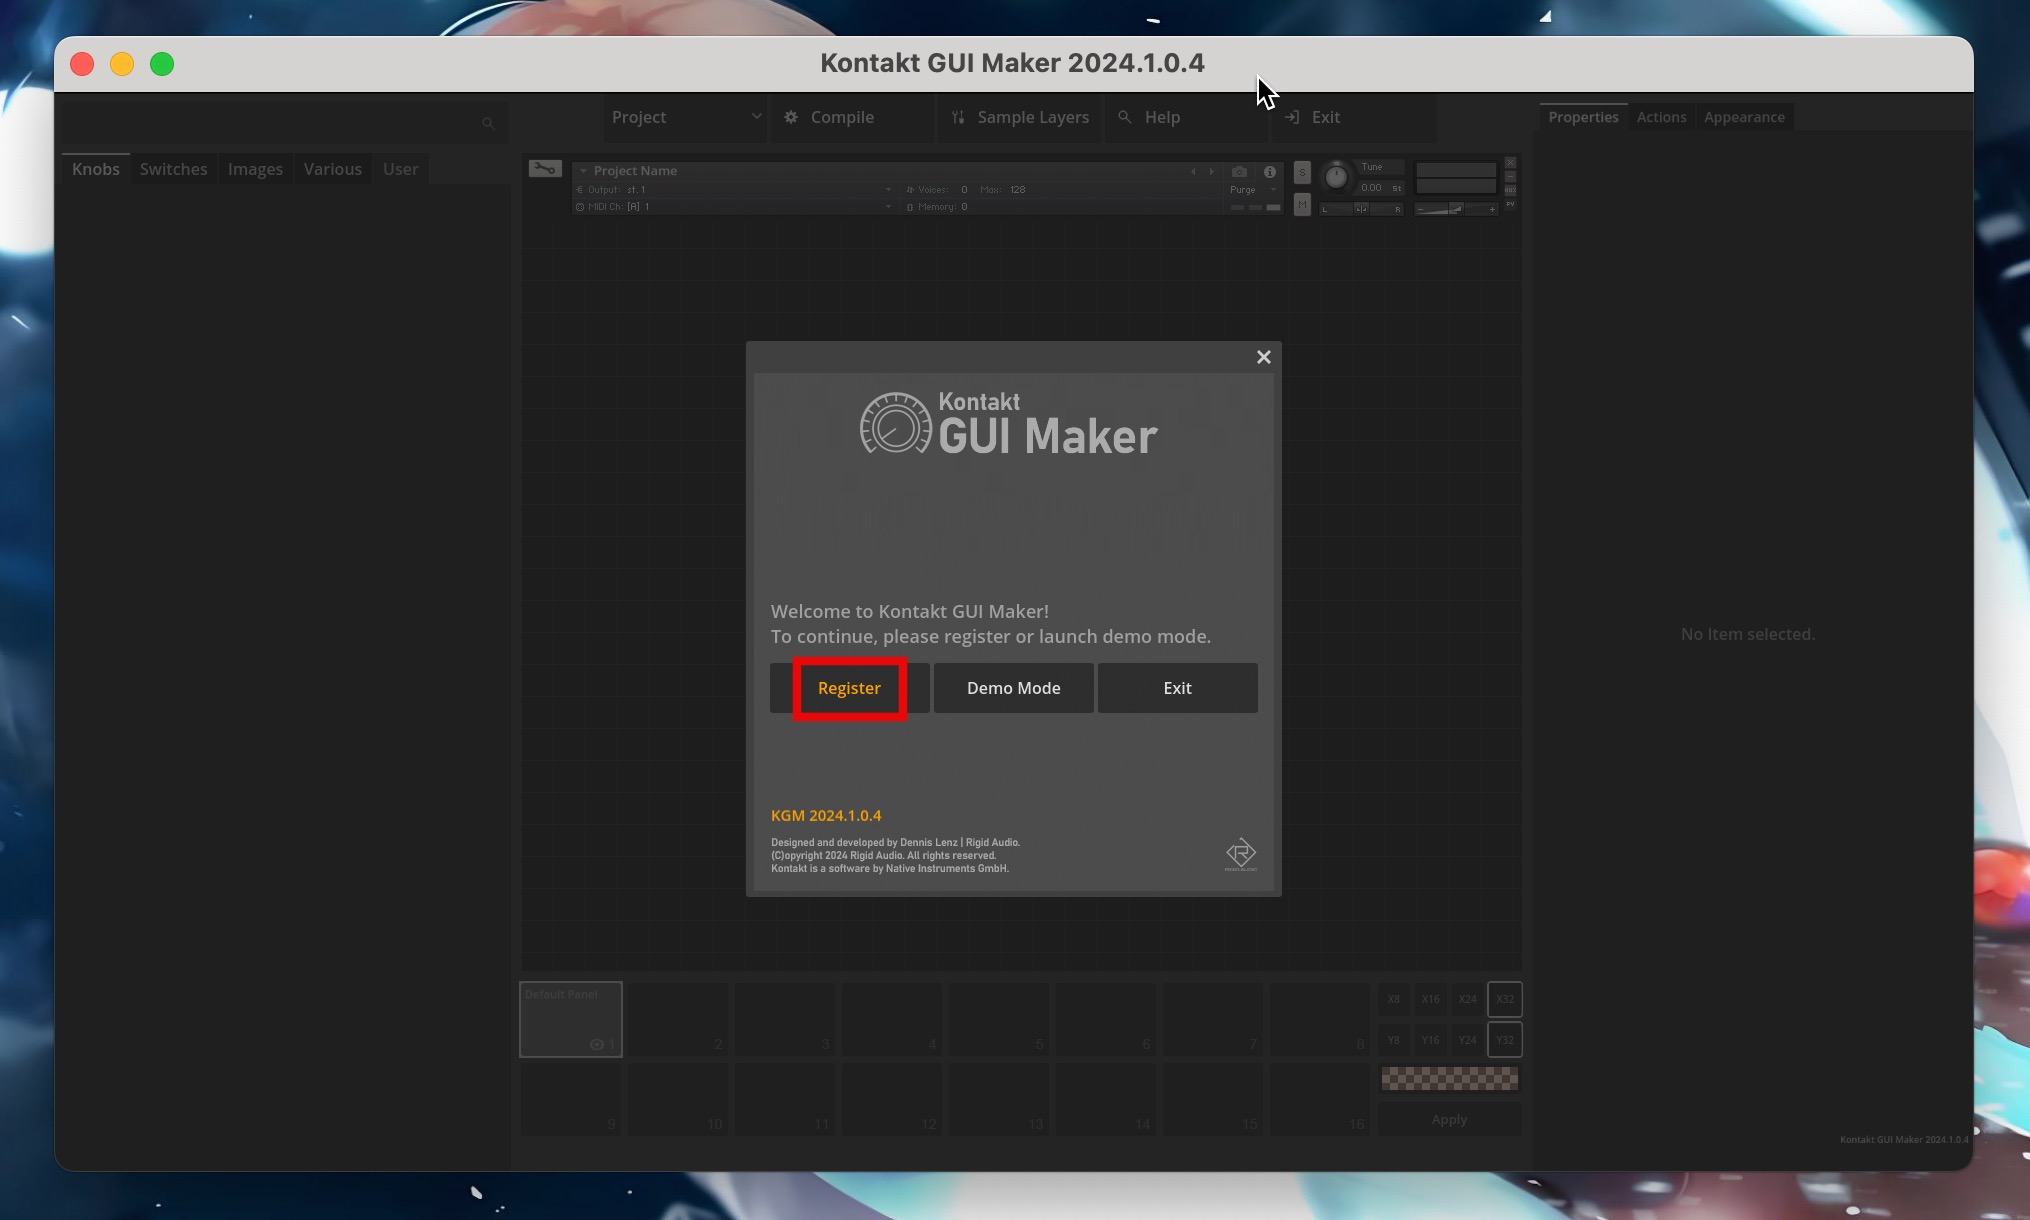Pick the checkerboard background color swatch
The image size is (2030, 1220).
(1449, 1078)
